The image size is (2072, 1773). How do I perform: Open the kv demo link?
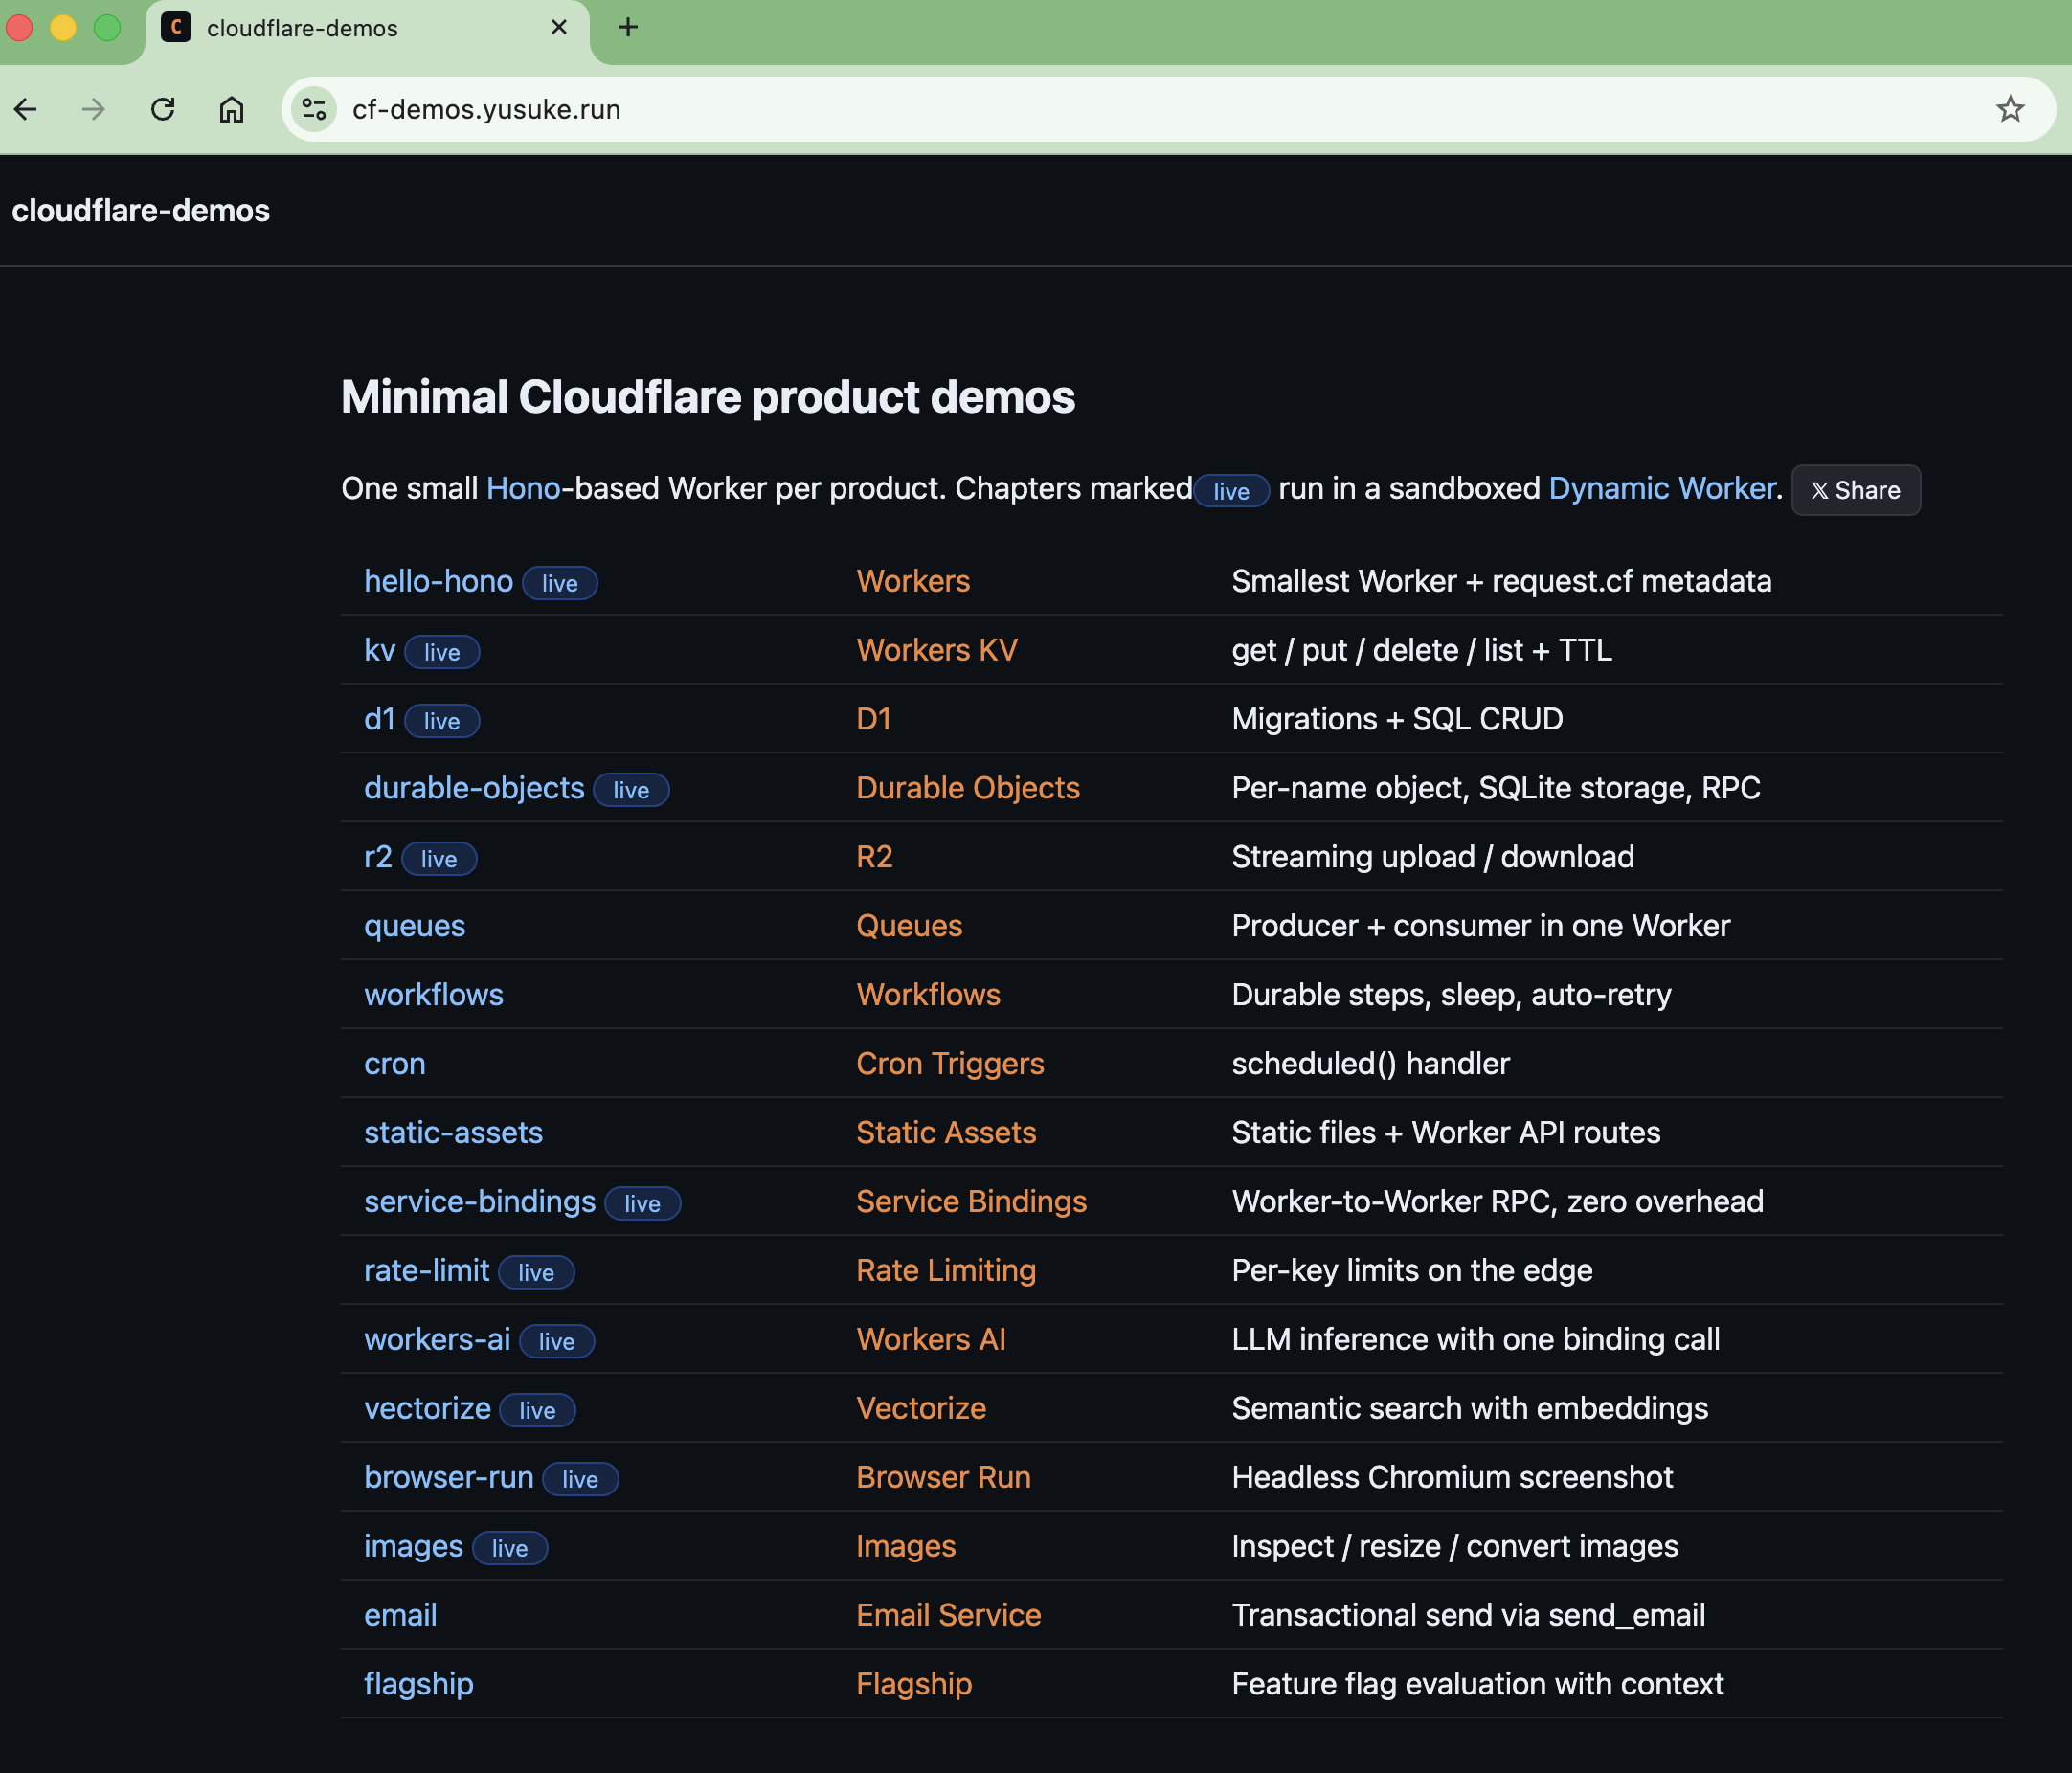pyautogui.click(x=380, y=650)
